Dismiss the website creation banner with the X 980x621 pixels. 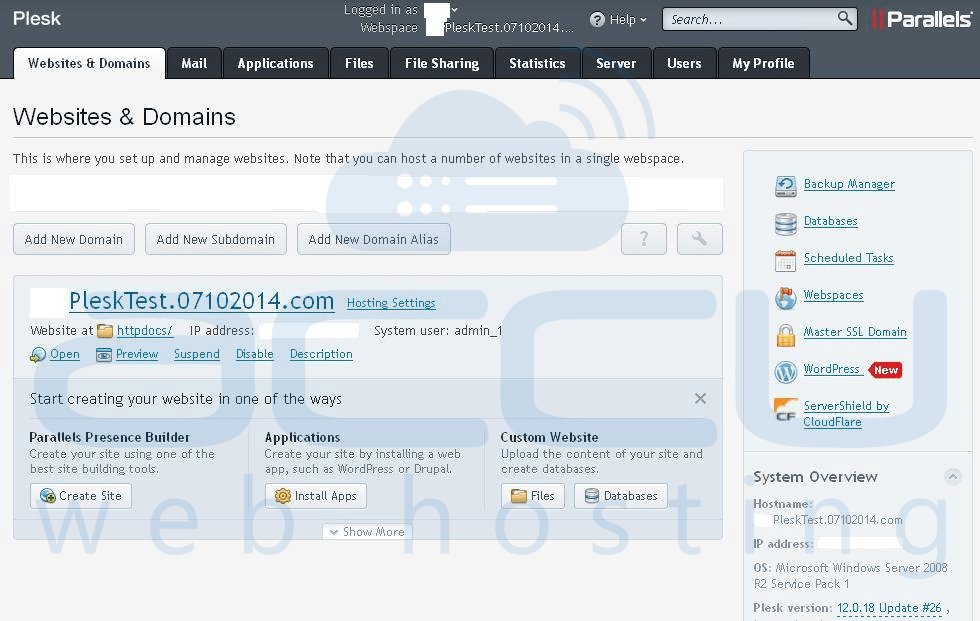pyautogui.click(x=700, y=398)
